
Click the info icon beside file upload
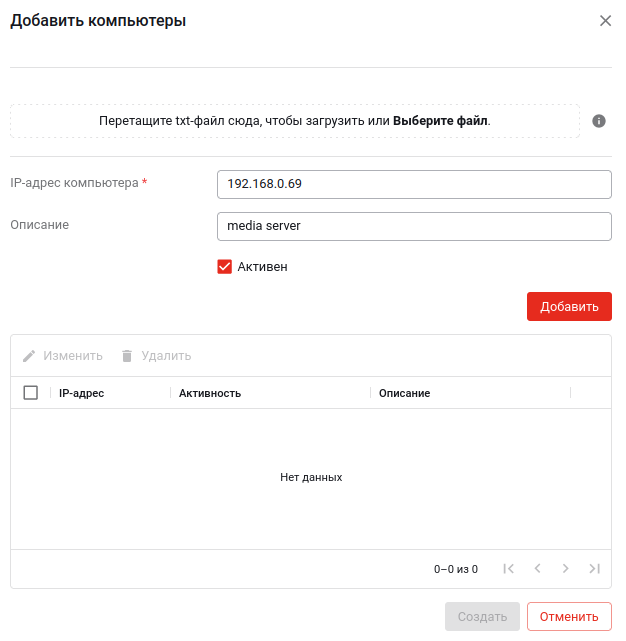click(x=599, y=121)
